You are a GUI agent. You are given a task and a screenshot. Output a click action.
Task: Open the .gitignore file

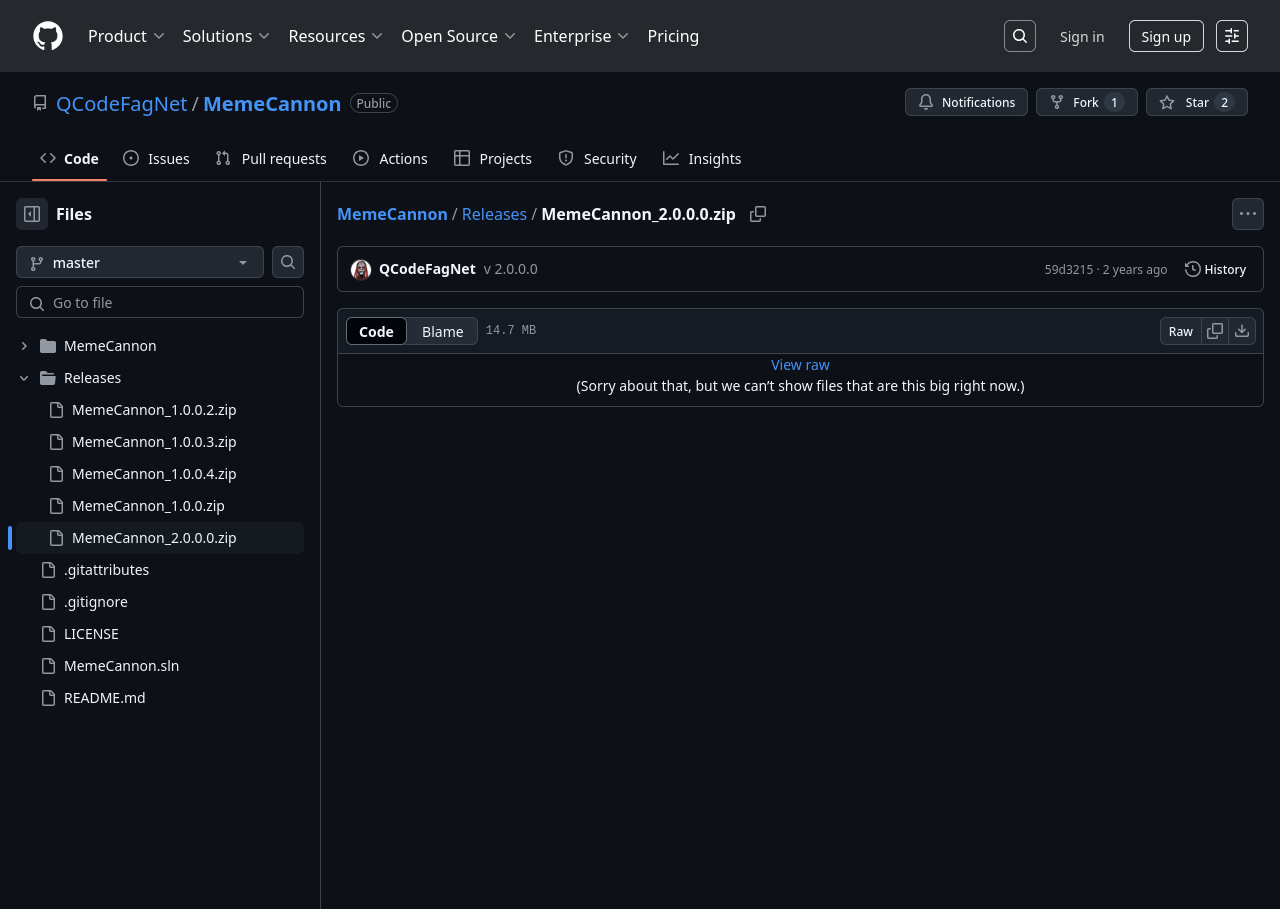coord(96,602)
